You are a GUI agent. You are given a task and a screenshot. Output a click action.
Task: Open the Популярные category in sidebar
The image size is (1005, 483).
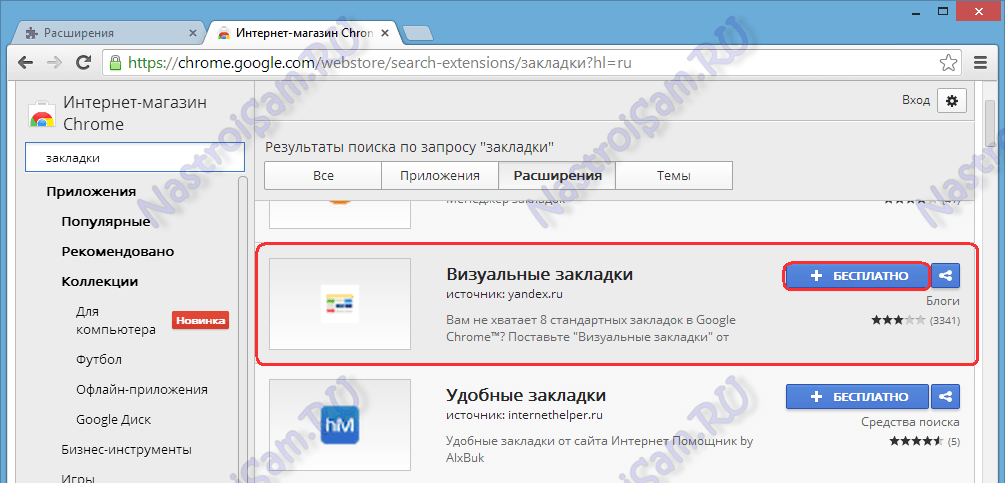(x=105, y=222)
